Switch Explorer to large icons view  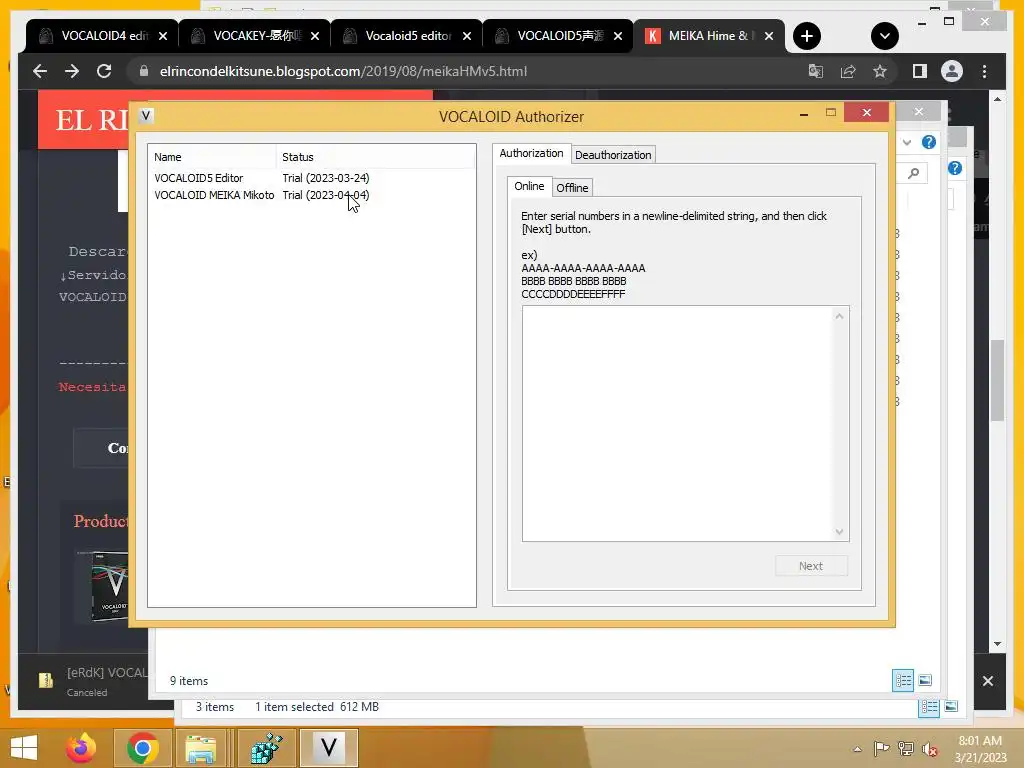tap(925, 680)
